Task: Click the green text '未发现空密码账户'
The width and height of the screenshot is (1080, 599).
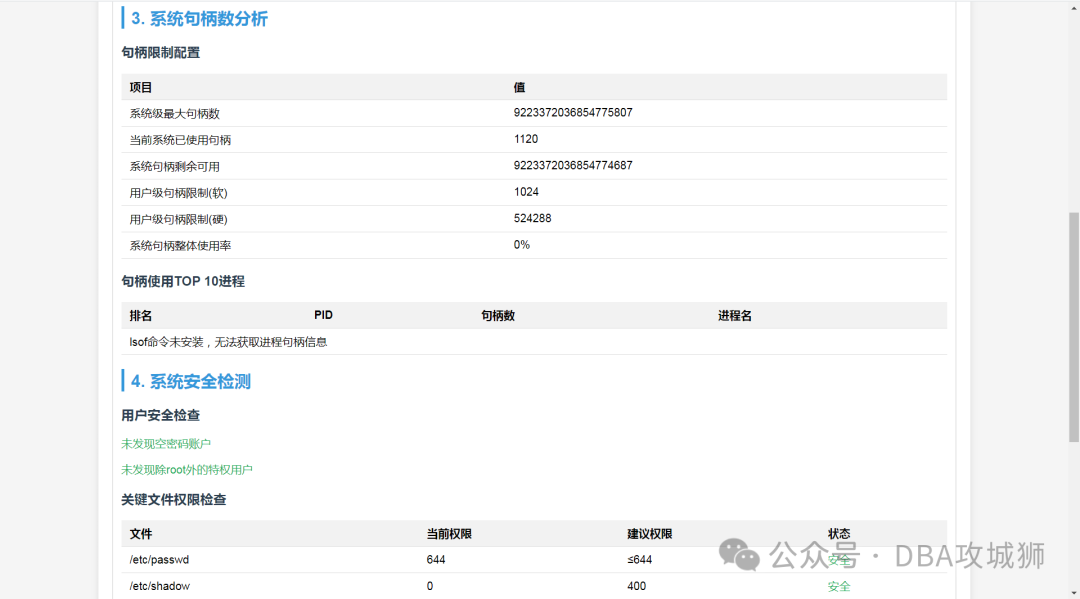Action: tap(166, 444)
